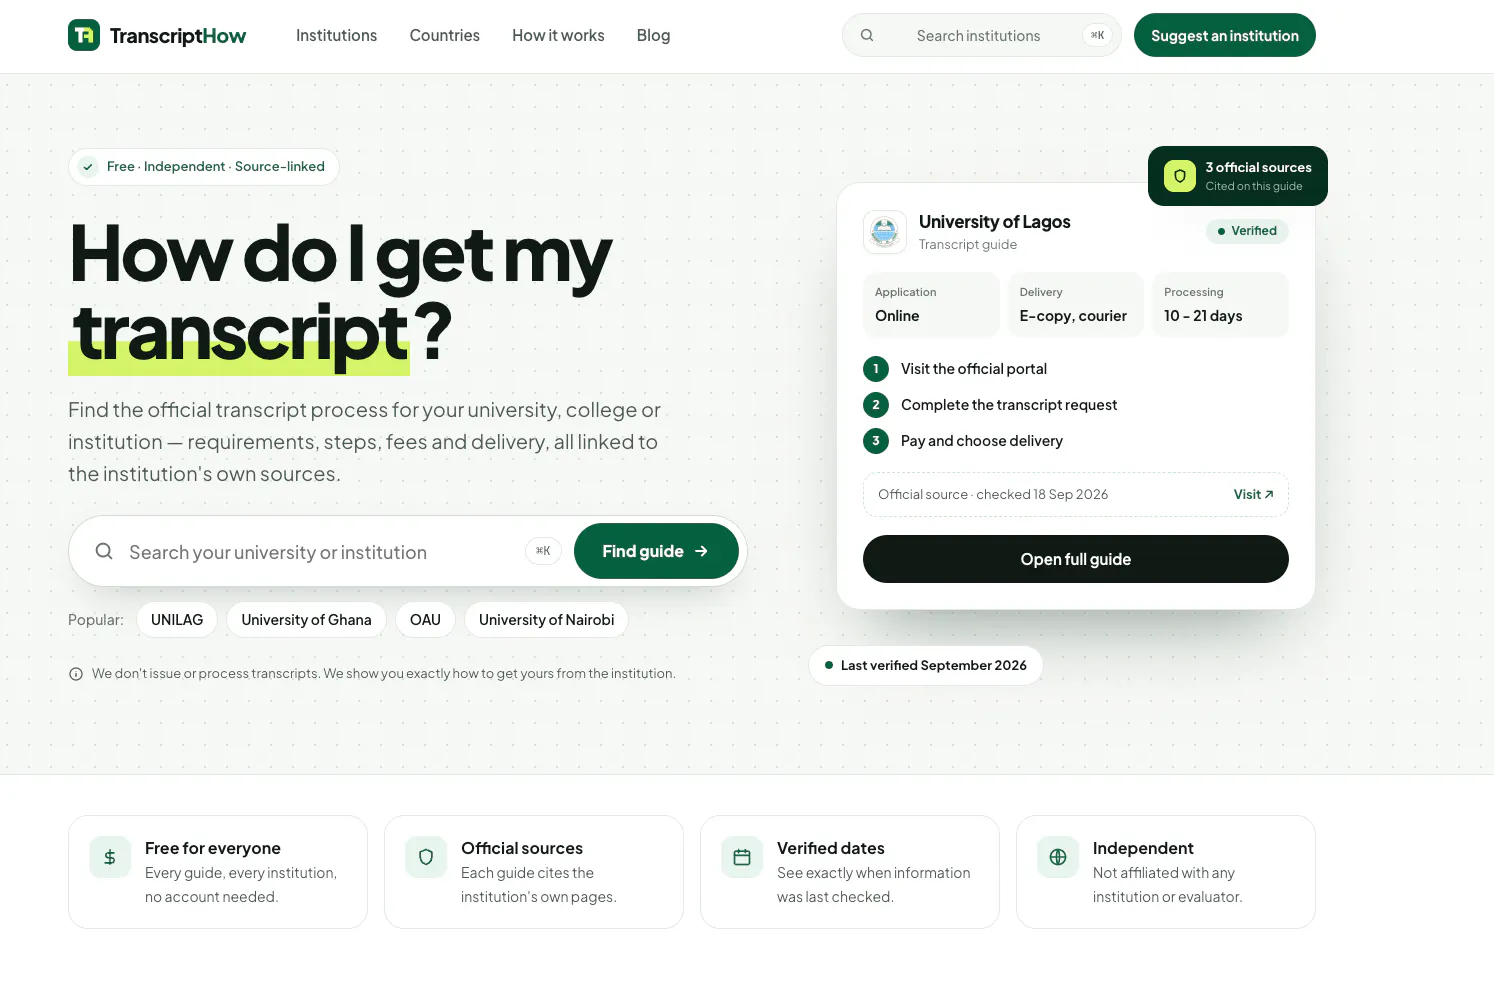Select the OAU popular chip
Image resolution: width=1494 pixels, height=988 pixels.
pyautogui.click(x=425, y=620)
